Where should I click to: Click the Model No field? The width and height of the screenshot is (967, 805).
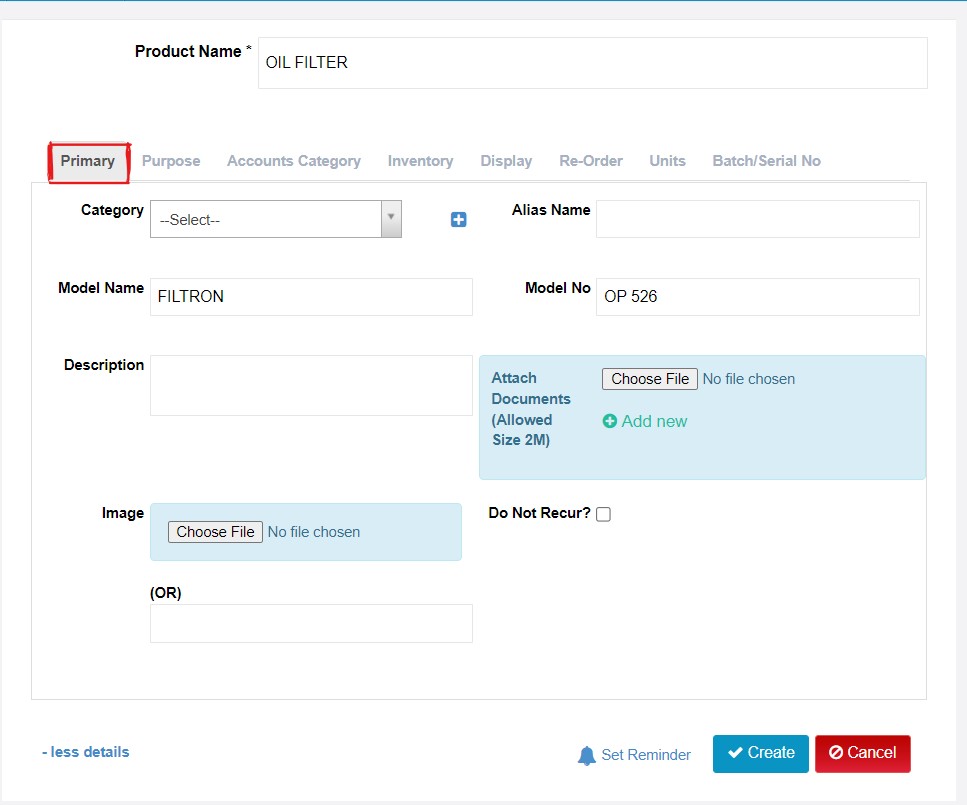[757, 297]
